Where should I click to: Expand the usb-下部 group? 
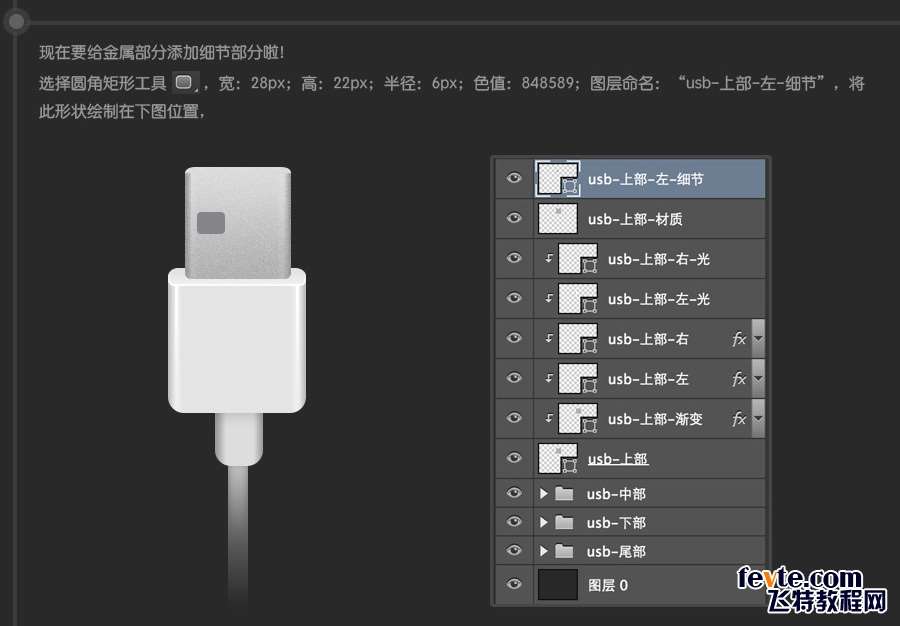[x=544, y=522]
